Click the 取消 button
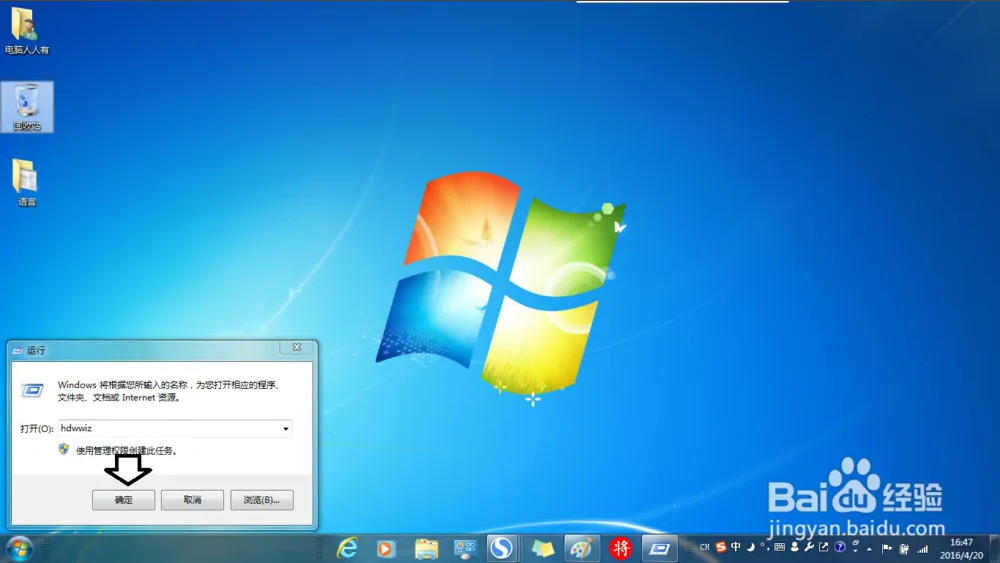The width and height of the screenshot is (1000, 563). (192, 500)
